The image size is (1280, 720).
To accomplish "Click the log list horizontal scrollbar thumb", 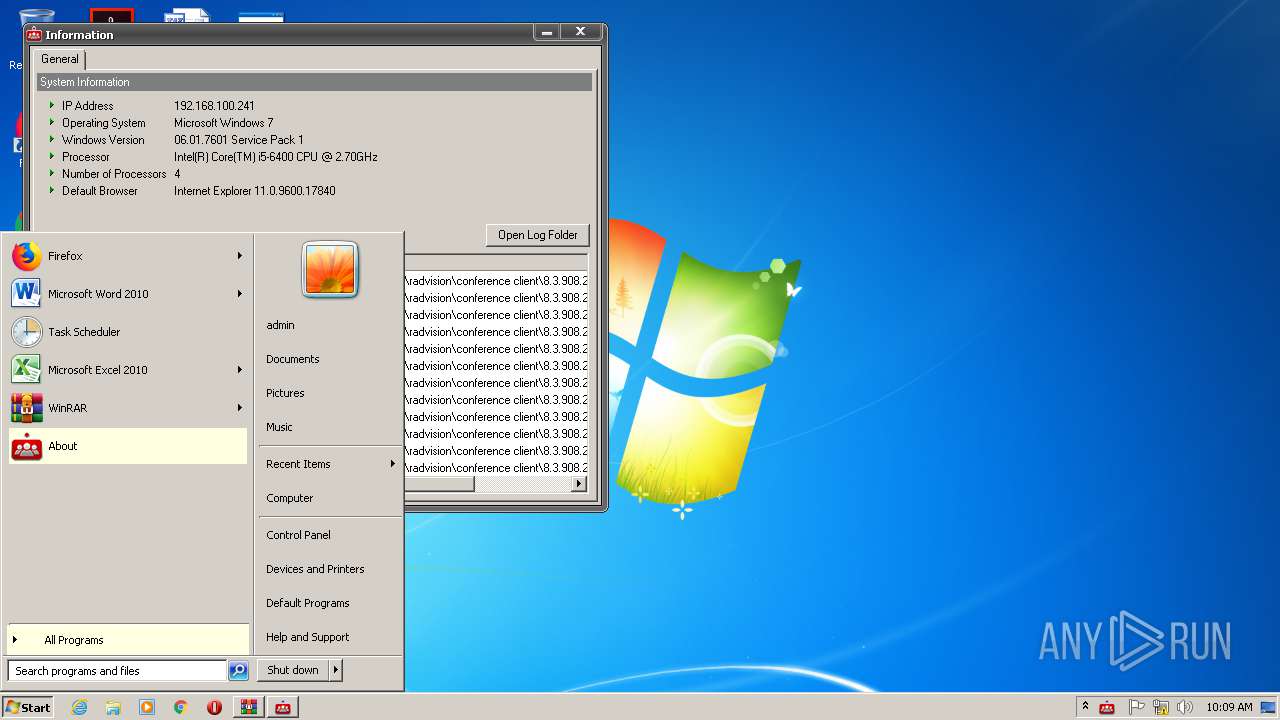I will [x=438, y=484].
